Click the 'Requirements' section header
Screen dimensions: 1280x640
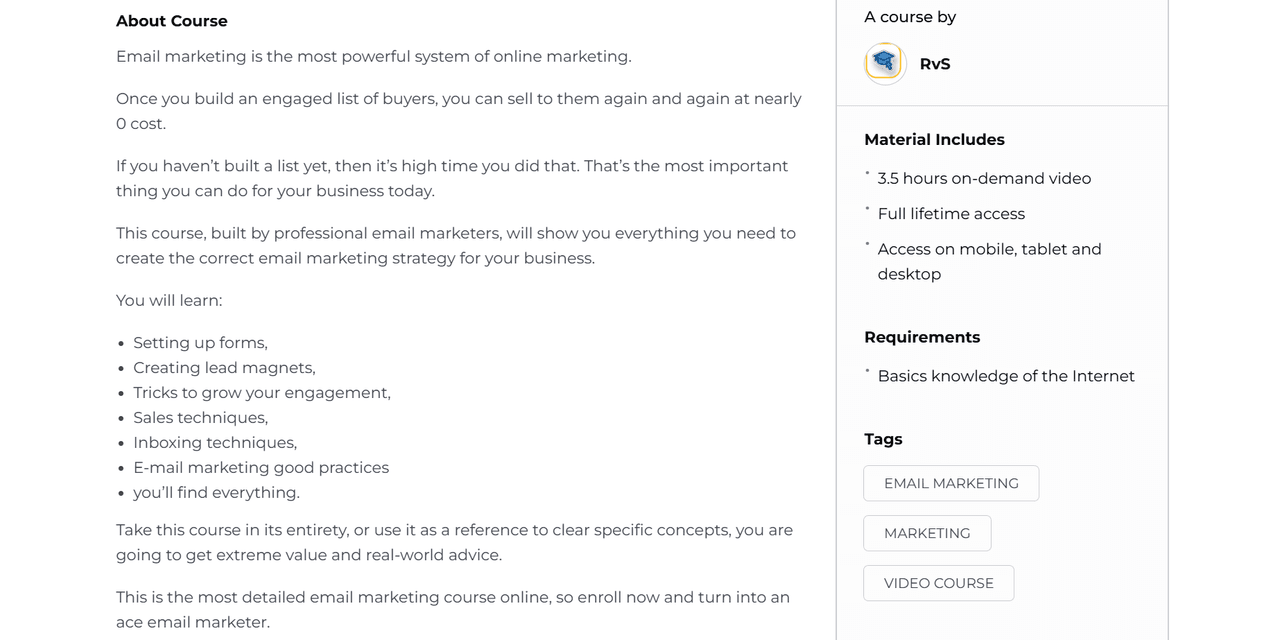click(922, 337)
